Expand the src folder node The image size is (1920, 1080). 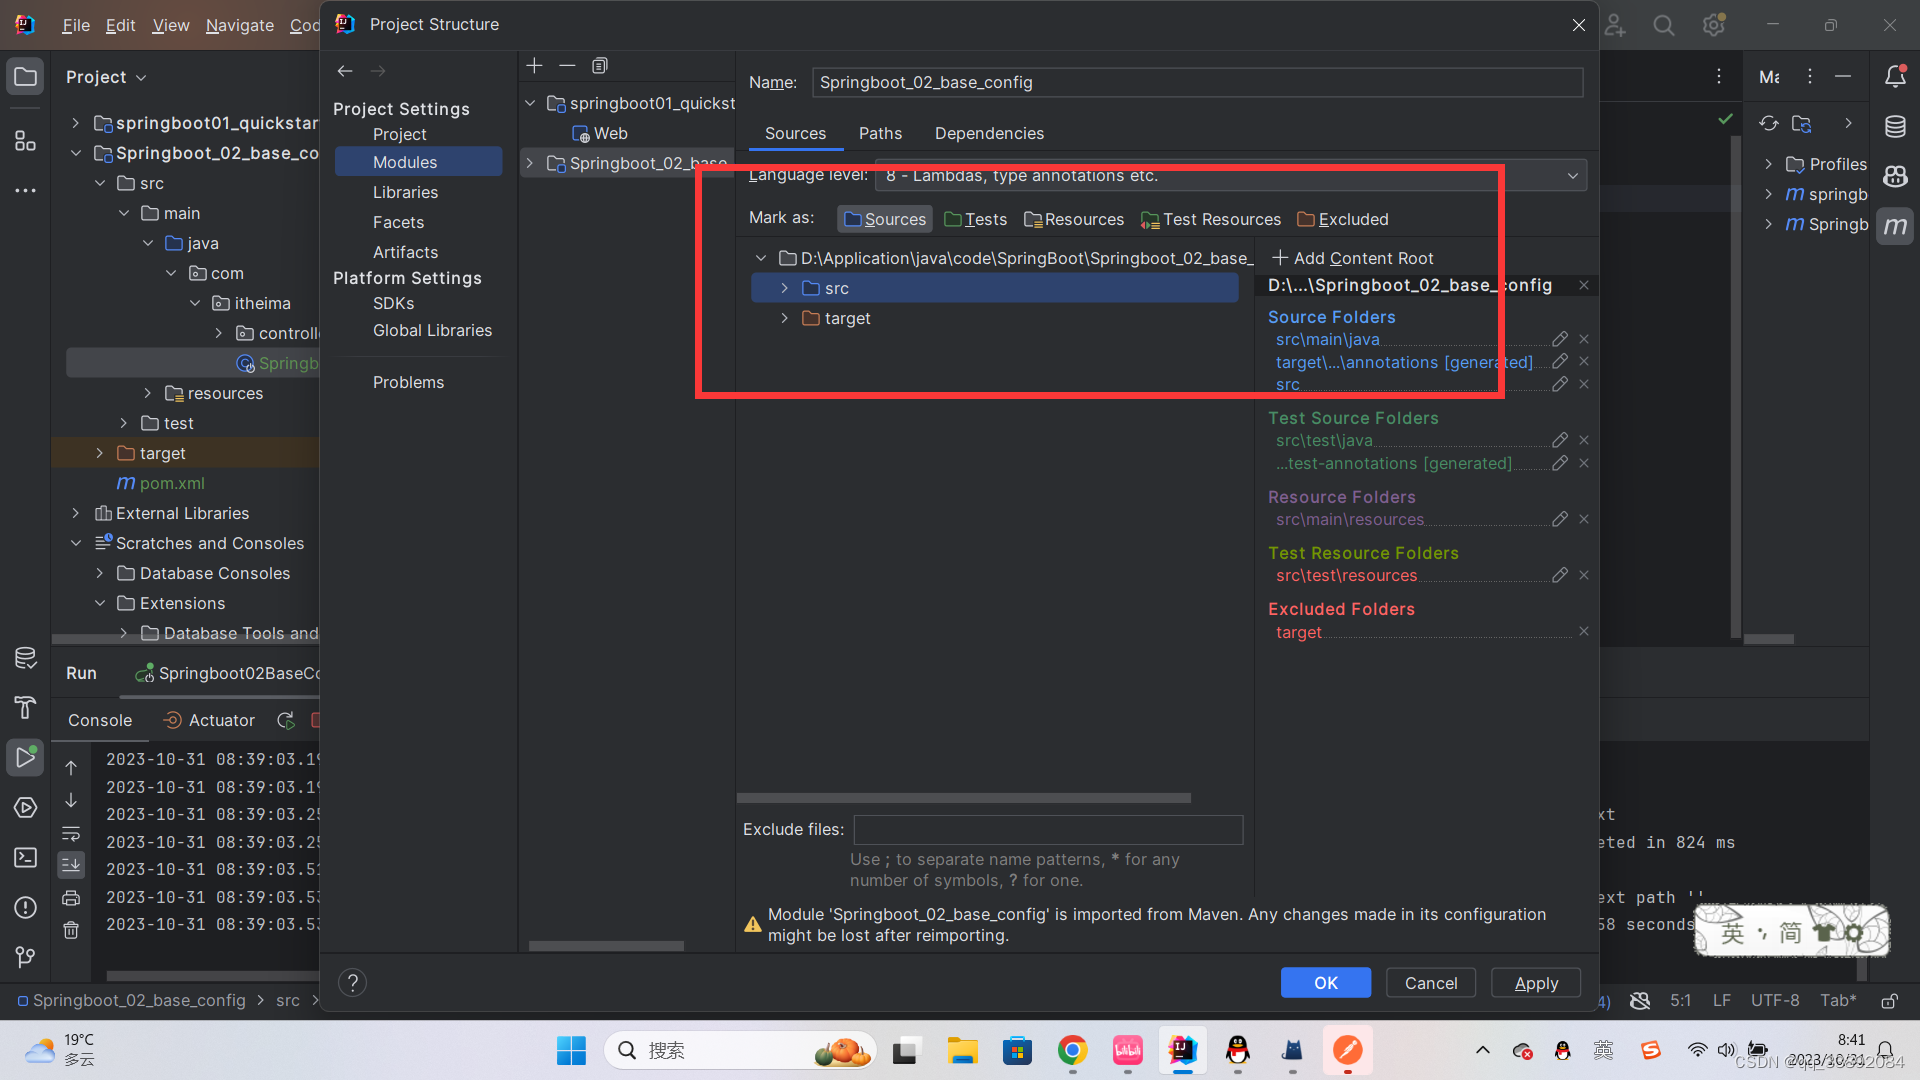click(784, 288)
